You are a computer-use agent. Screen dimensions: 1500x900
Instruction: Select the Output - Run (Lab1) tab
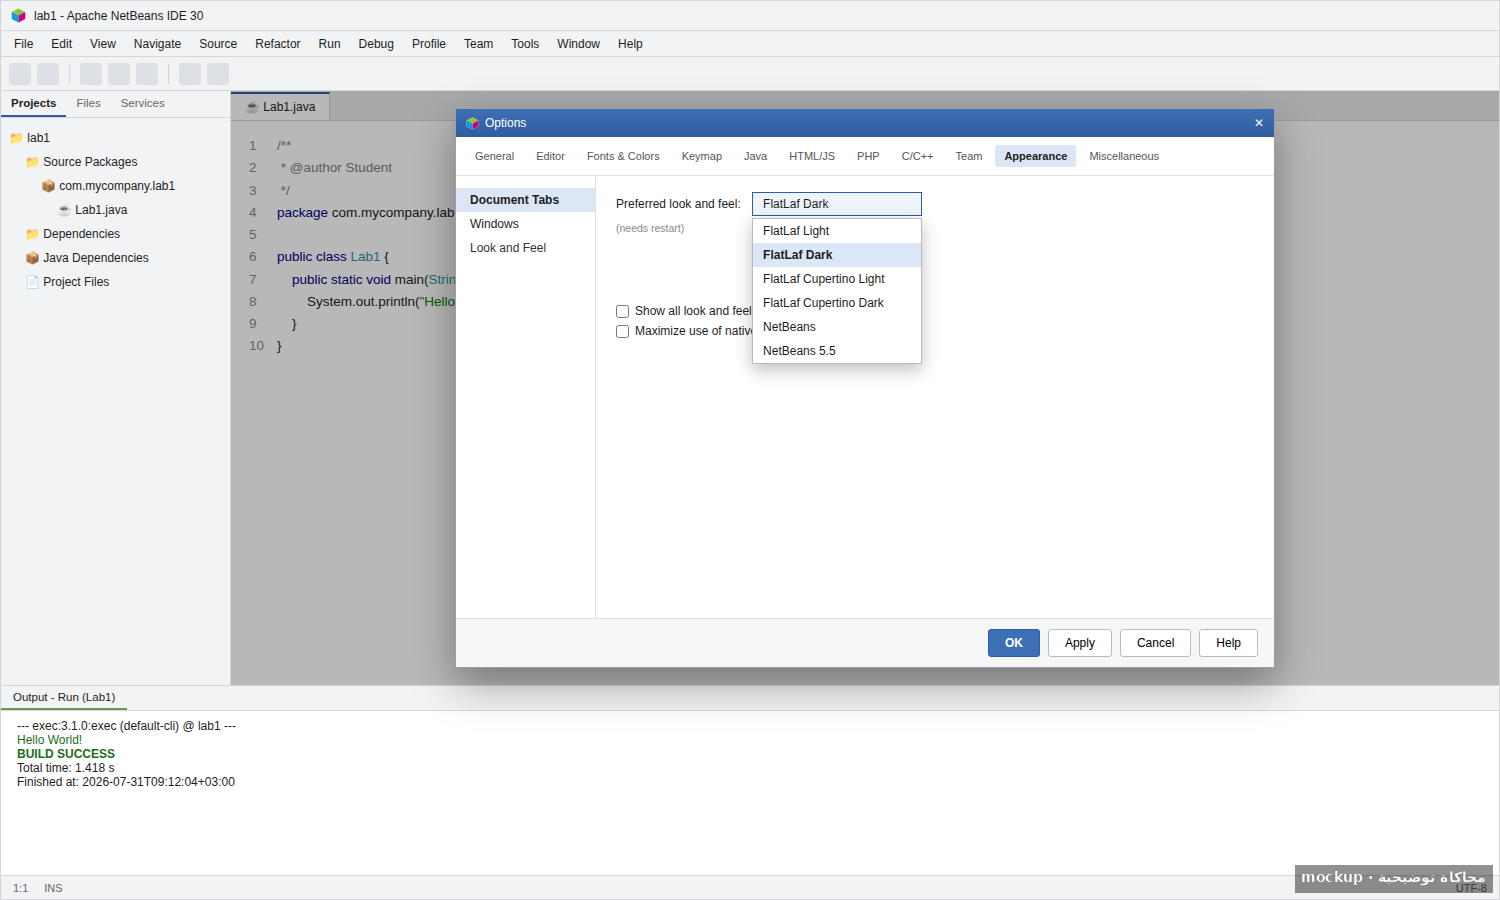tap(64, 698)
